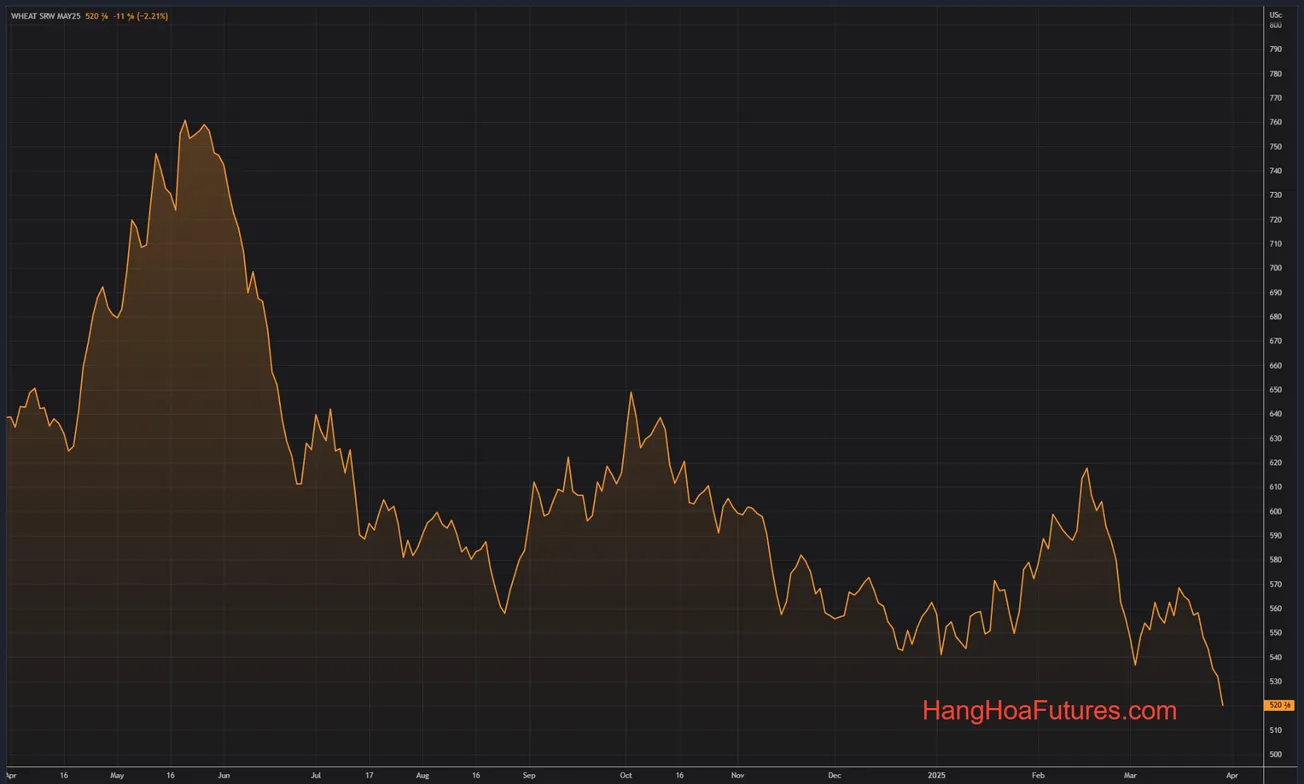
Task: Select the 760 level on price axis
Action: 1275,122
